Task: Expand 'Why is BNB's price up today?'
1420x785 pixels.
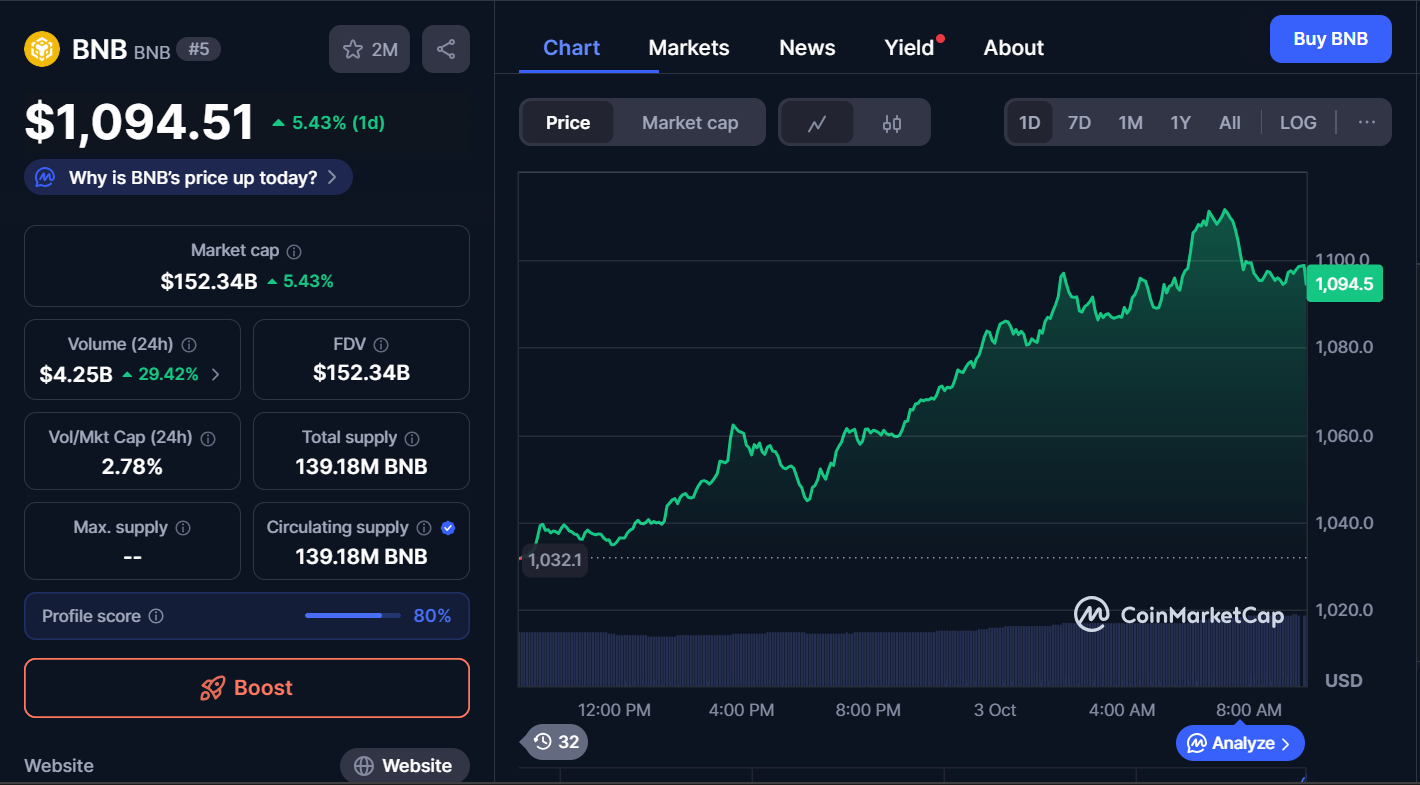Action: [x=189, y=178]
